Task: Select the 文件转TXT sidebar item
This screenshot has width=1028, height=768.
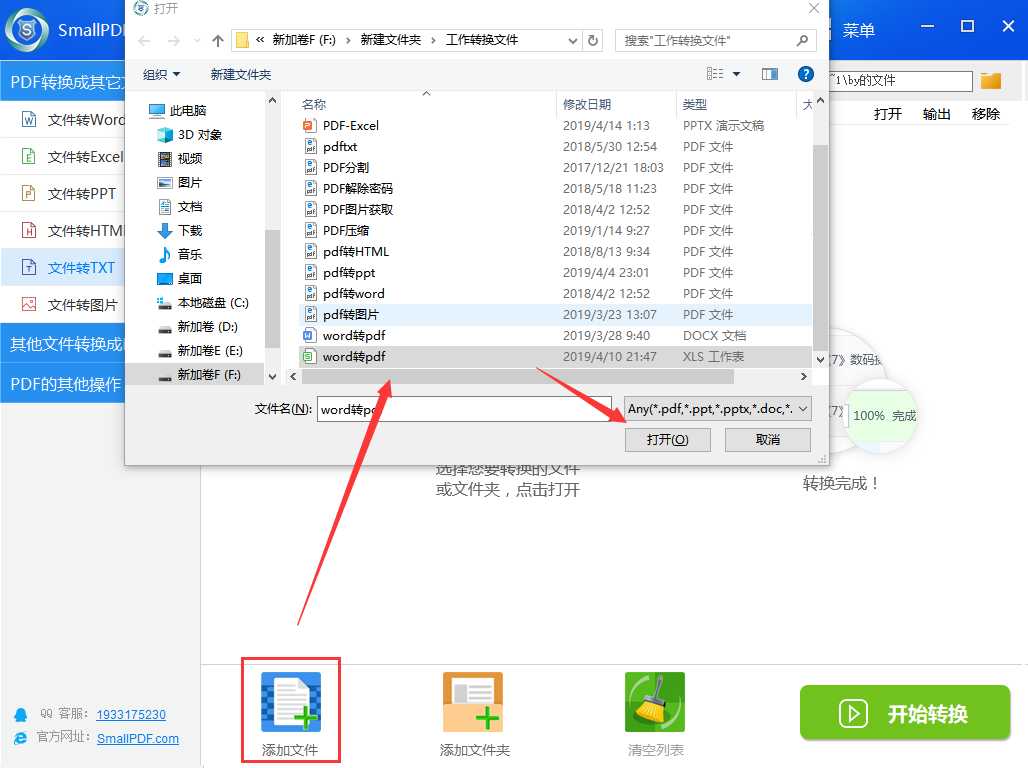Action: pyautogui.click(x=63, y=268)
